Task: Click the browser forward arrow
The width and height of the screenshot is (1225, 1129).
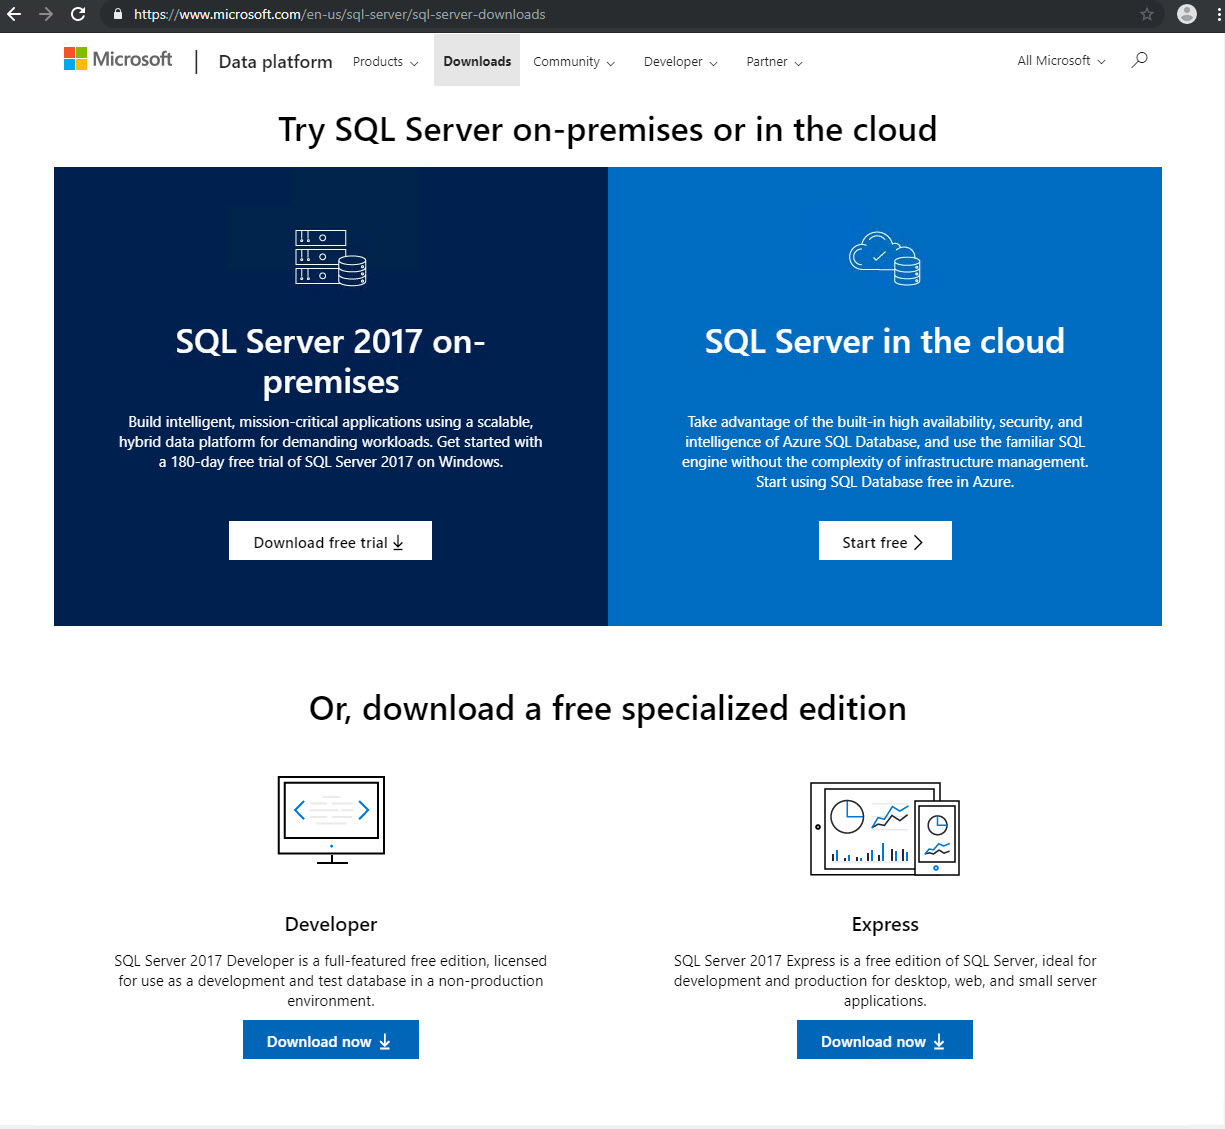Action: [x=46, y=14]
